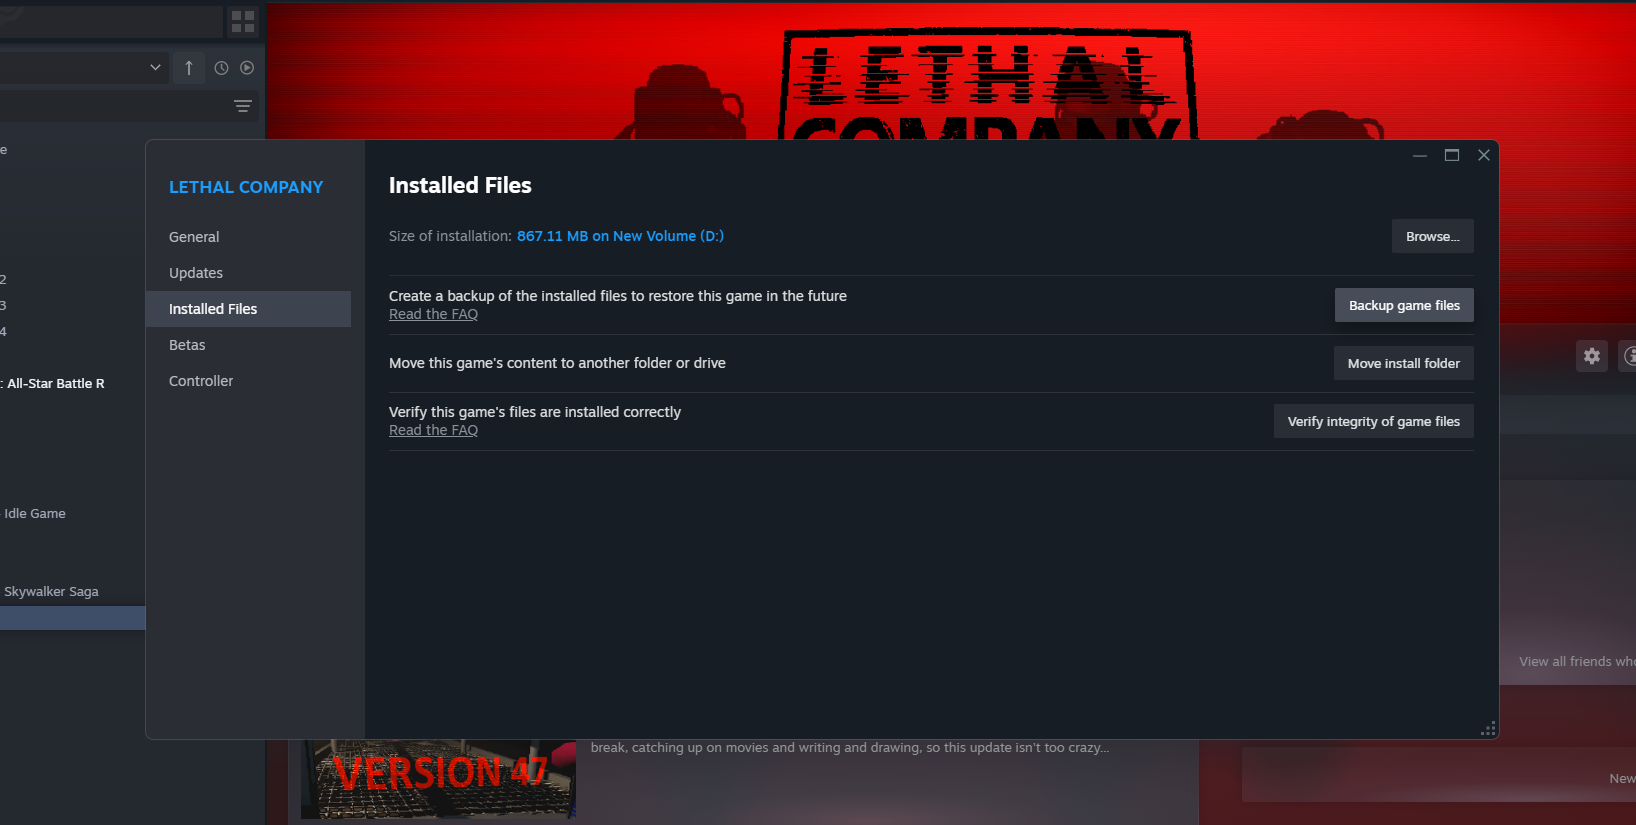Switch to the Updates tab
The height and width of the screenshot is (825, 1636).
coord(196,273)
